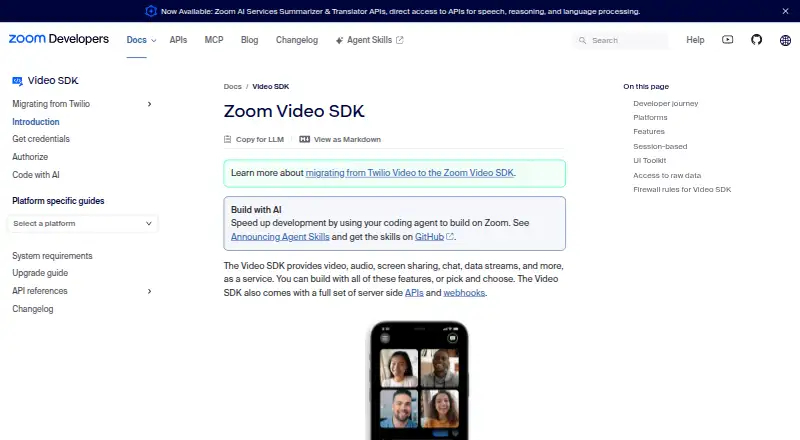This screenshot has width=800, height=440.
Task: Click the sparkle icon beside Agent Skills
Action: (339, 40)
